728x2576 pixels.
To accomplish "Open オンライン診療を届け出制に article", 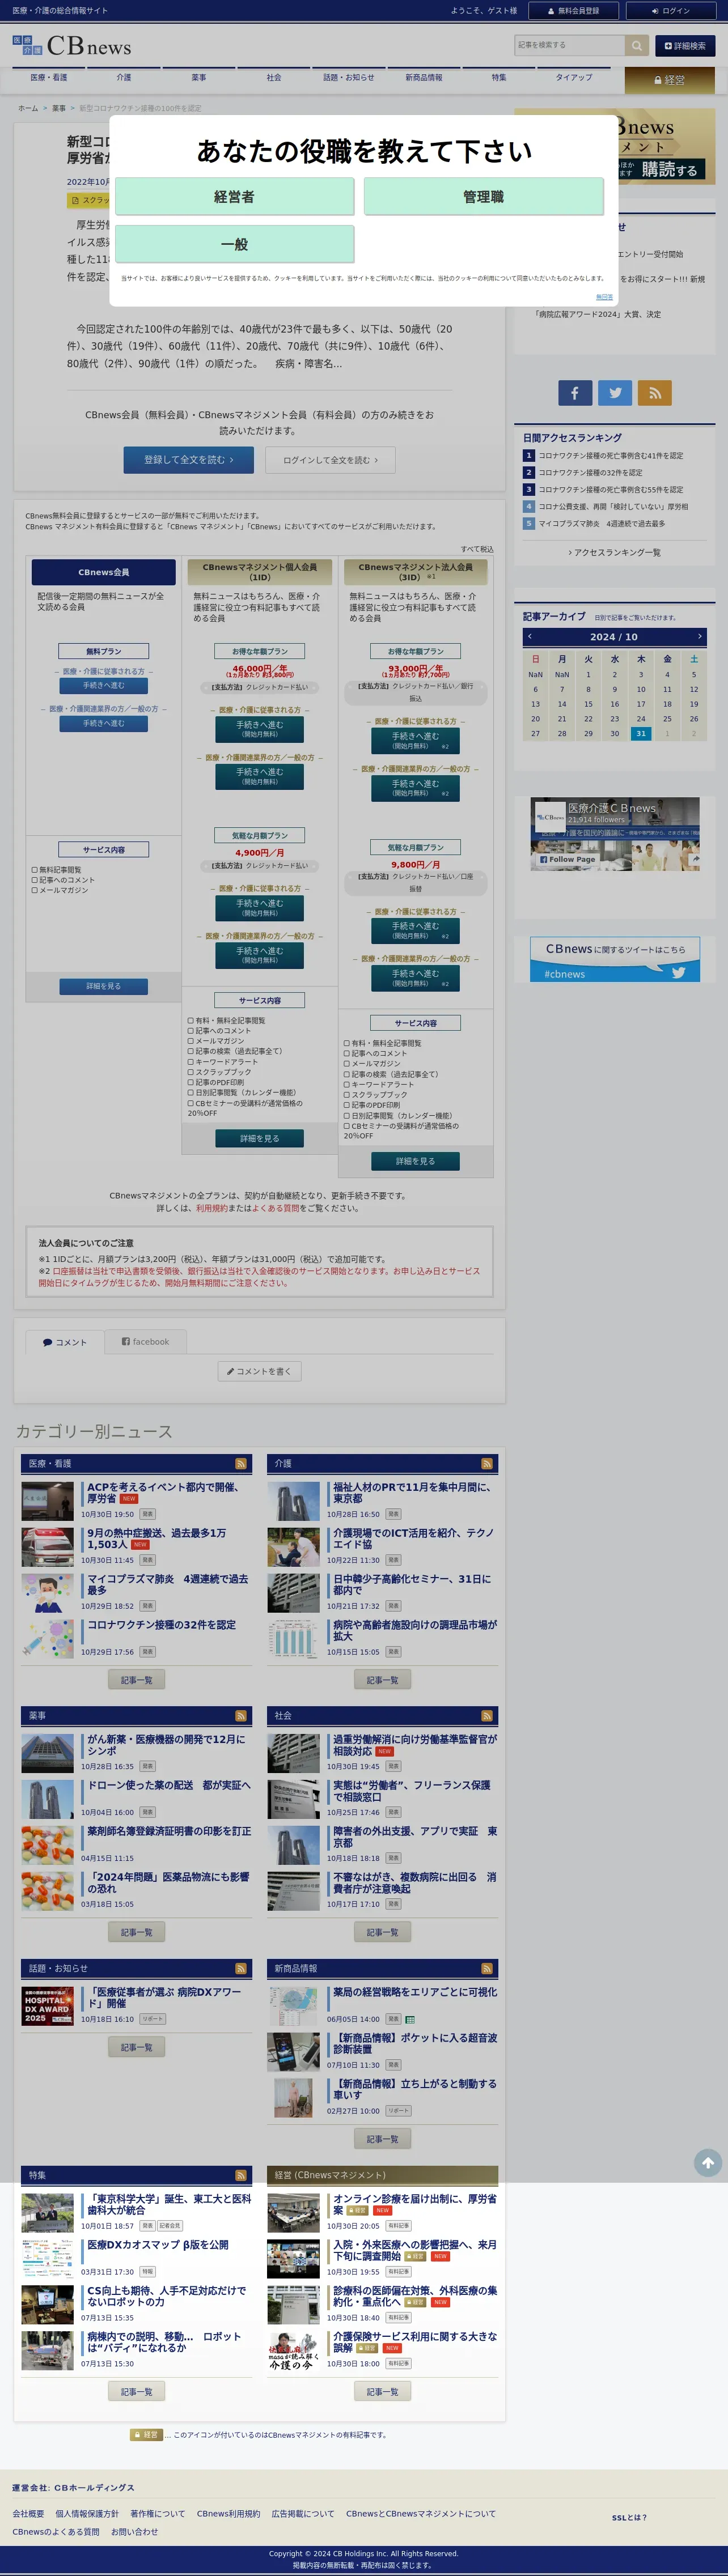I will pyautogui.click(x=415, y=2204).
